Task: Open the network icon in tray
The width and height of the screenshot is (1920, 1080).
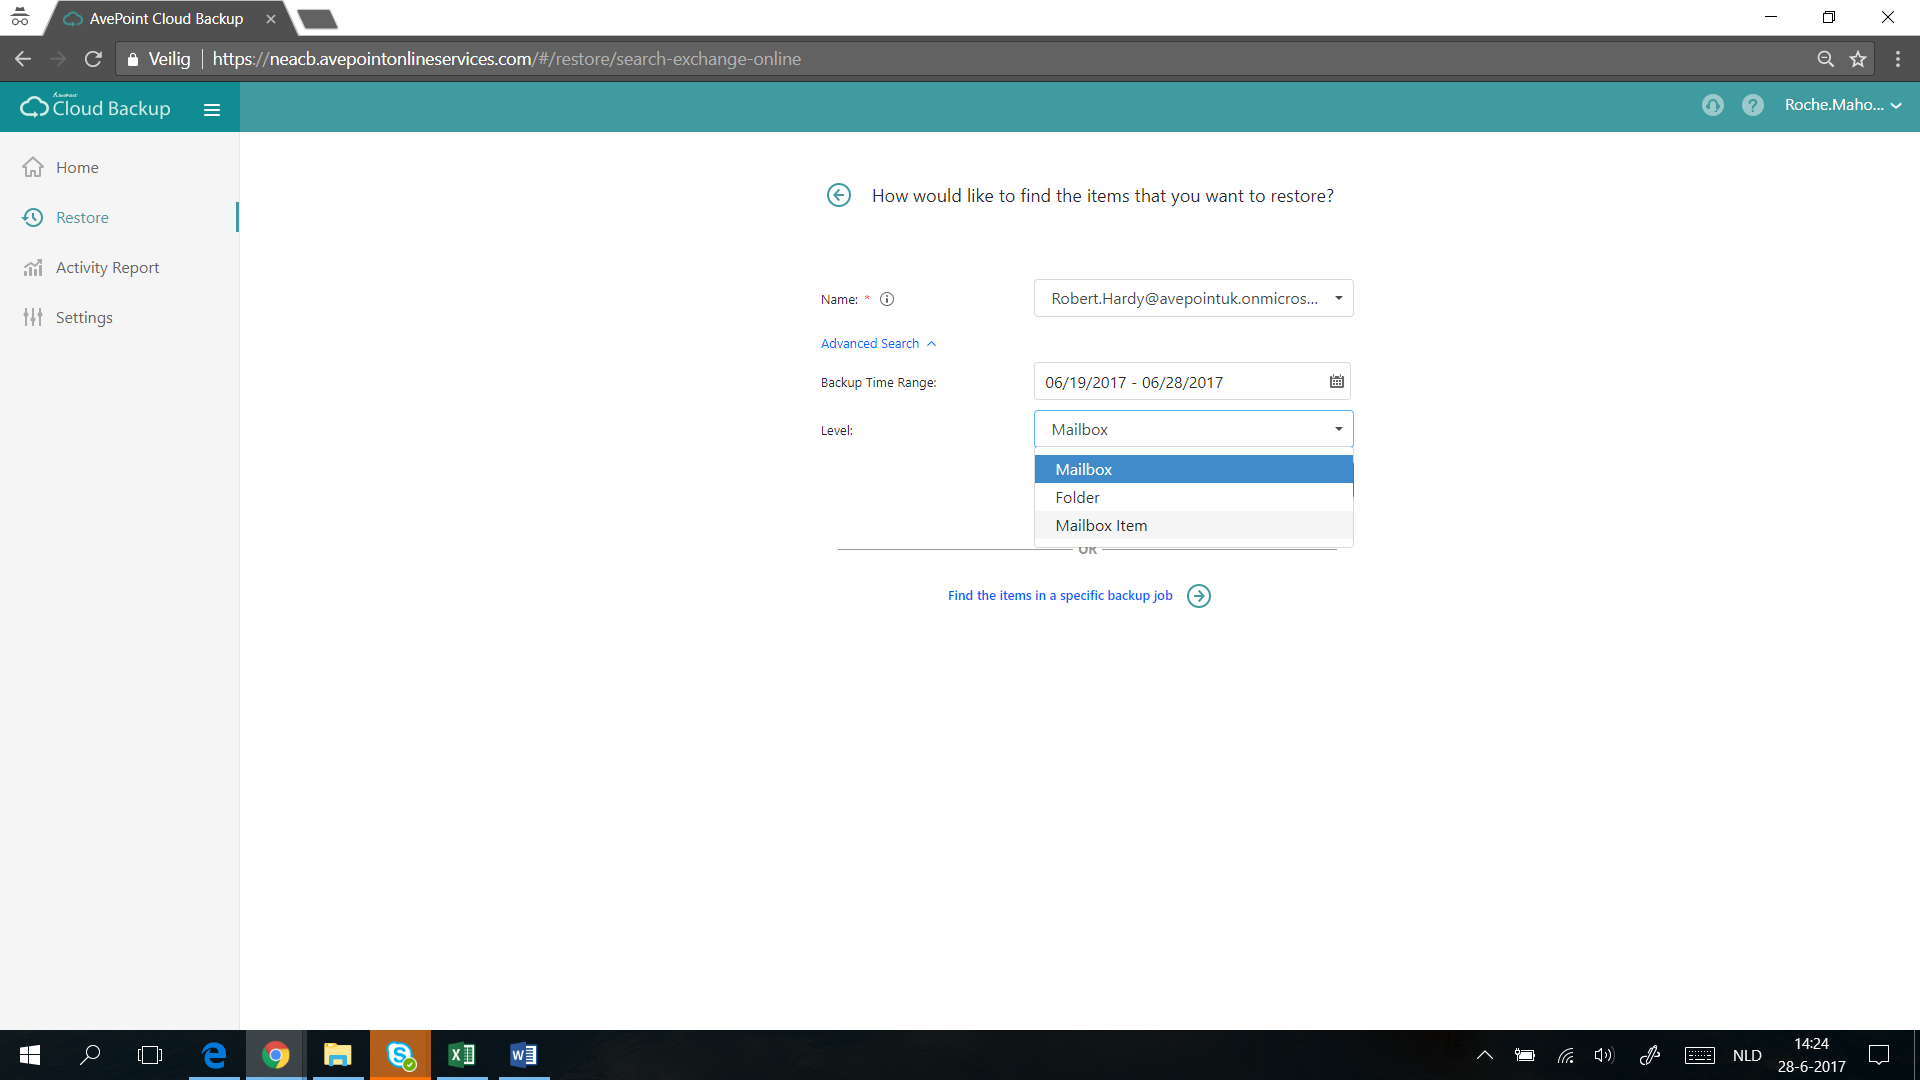Action: coord(1565,1055)
